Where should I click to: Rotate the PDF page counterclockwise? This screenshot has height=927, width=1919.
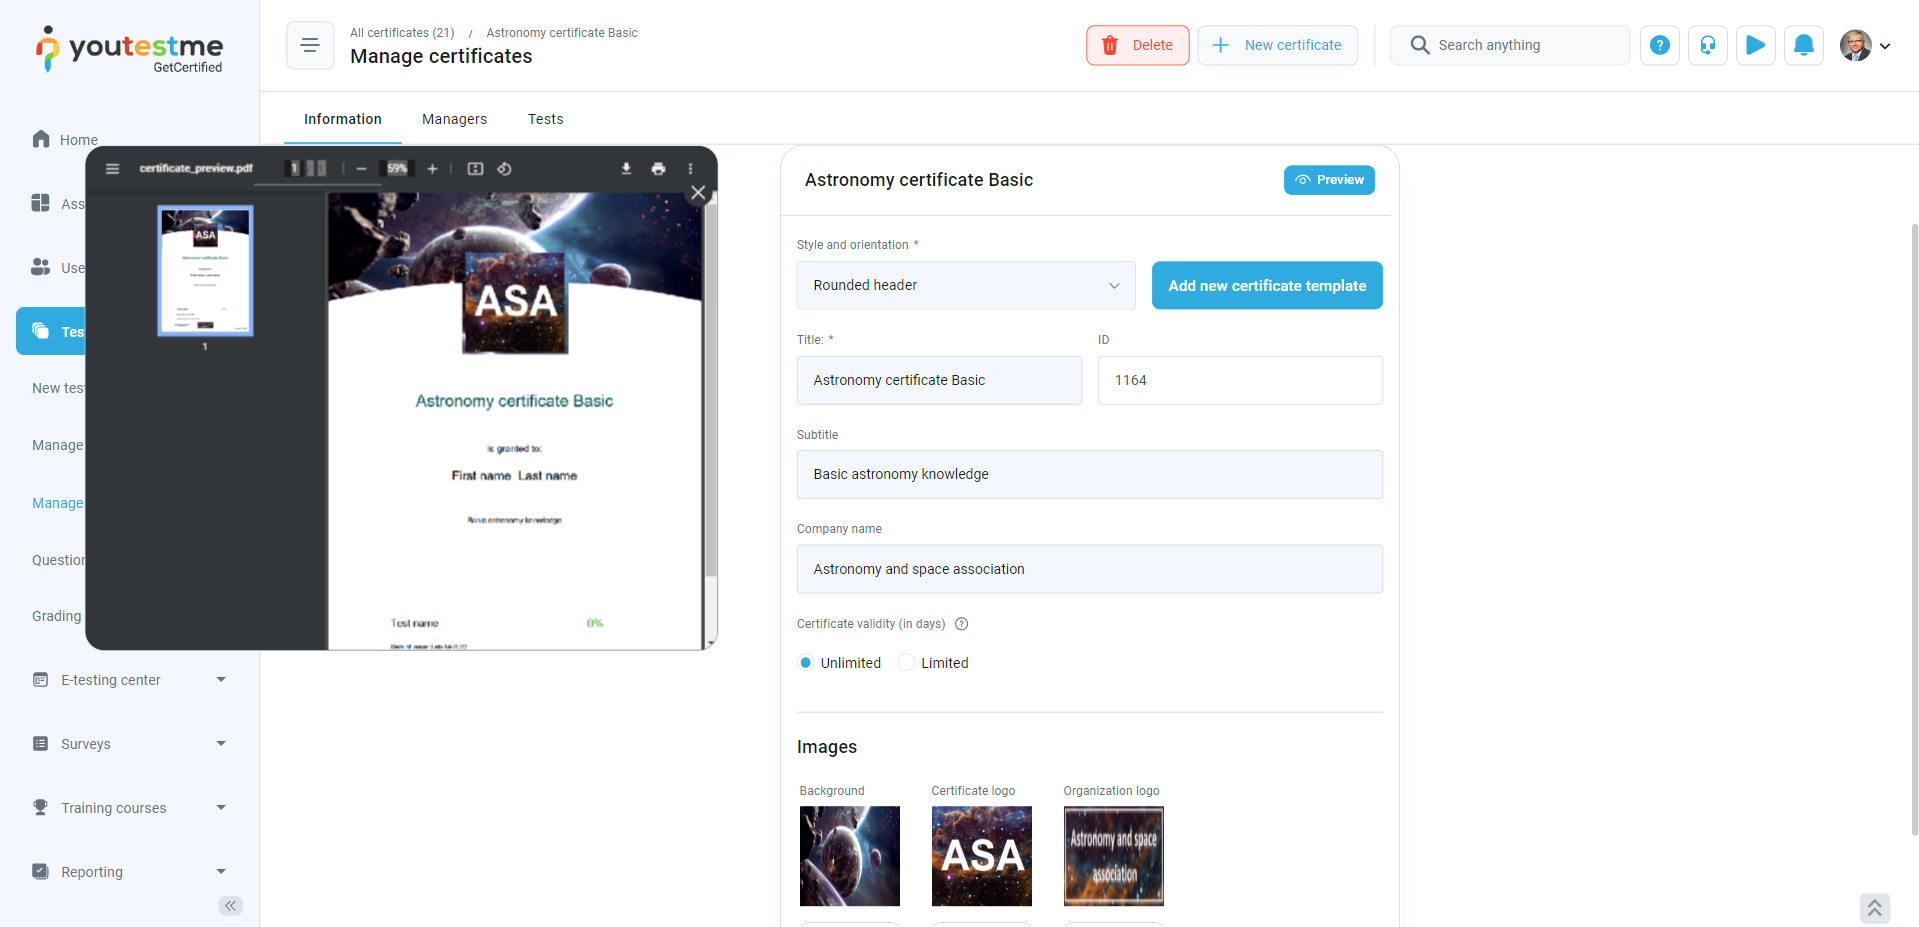tap(505, 169)
